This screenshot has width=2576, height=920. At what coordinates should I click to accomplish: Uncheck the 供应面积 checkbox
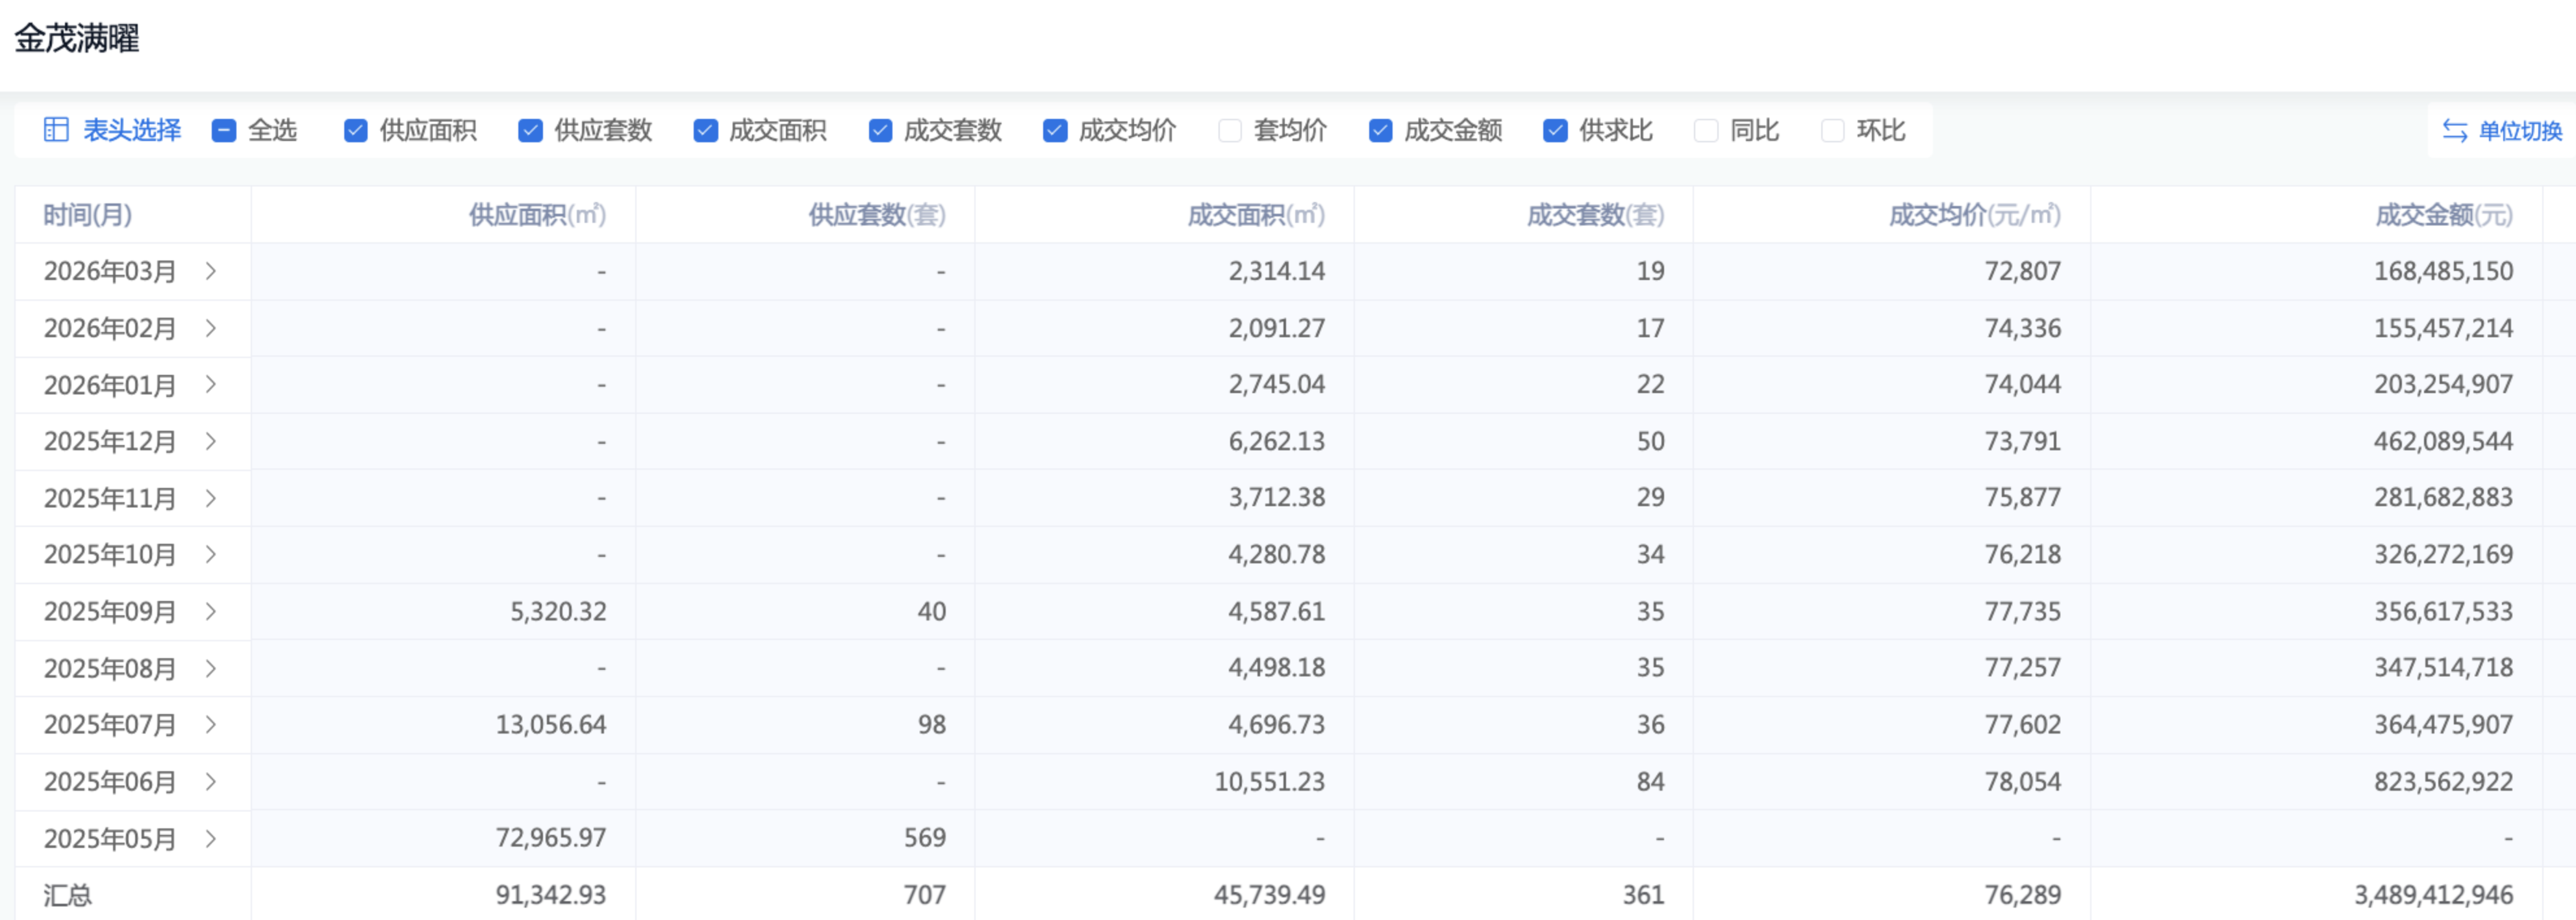click(355, 131)
